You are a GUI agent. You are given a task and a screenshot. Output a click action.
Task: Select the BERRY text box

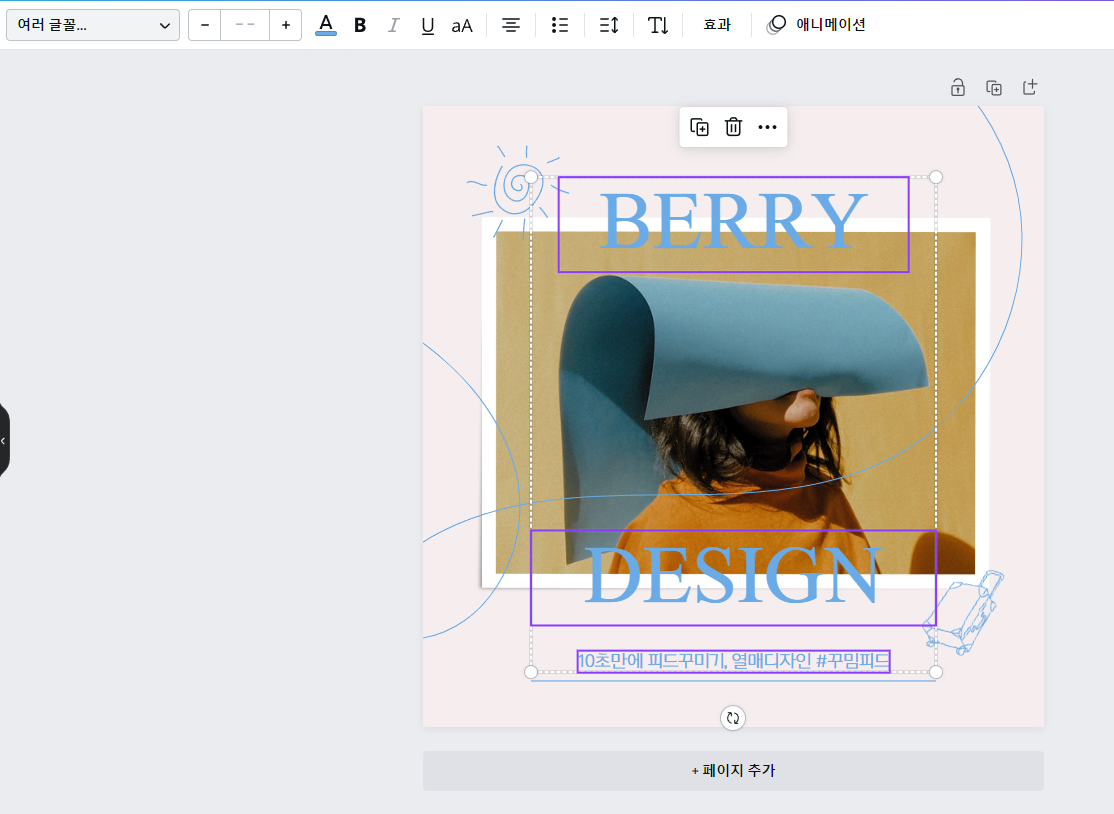(733, 224)
